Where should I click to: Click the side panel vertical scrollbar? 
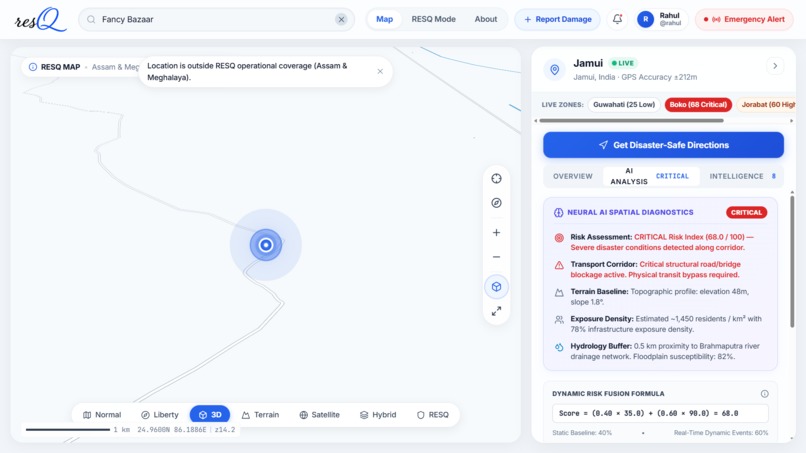[792, 260]
